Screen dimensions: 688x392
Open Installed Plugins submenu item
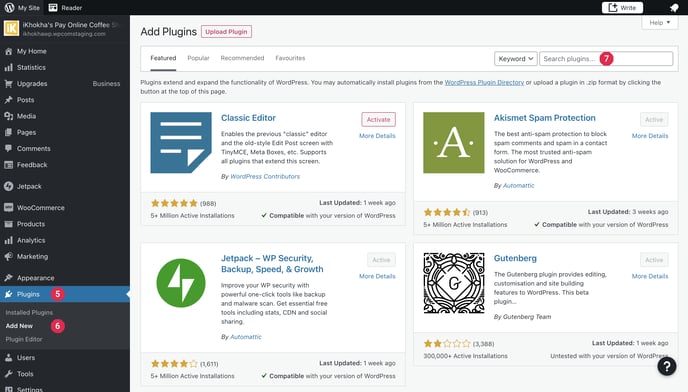click(x=29, y=312)
